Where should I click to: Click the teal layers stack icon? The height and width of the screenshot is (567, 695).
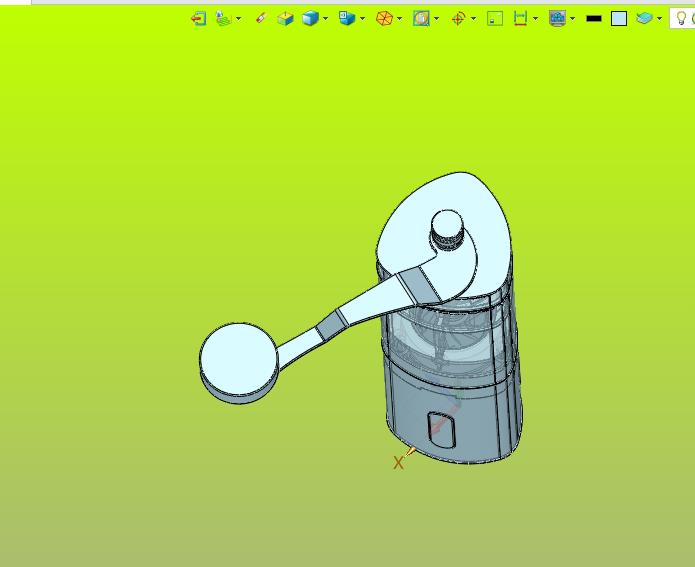click(644, 19)
